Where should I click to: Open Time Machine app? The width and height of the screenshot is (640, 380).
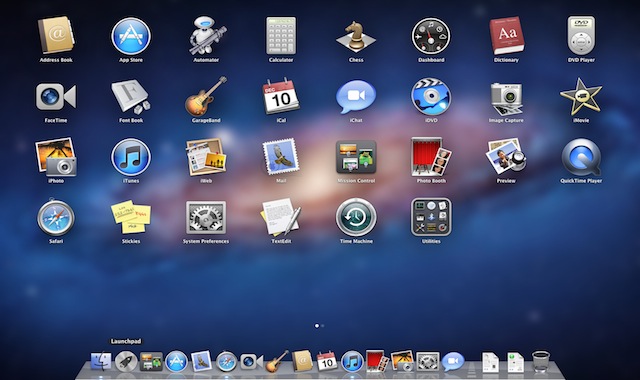click(356, 217)
